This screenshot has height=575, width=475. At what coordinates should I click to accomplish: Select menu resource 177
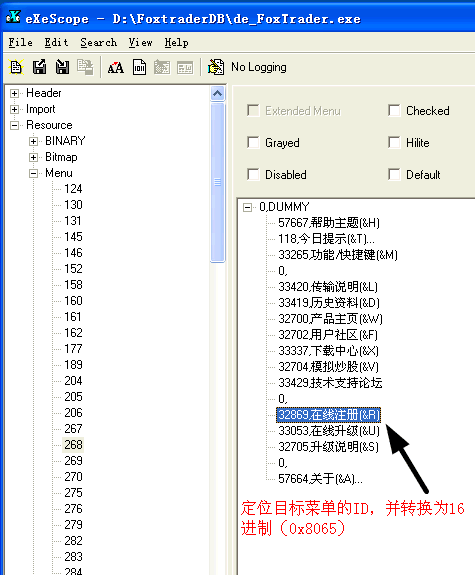[73, 349]
